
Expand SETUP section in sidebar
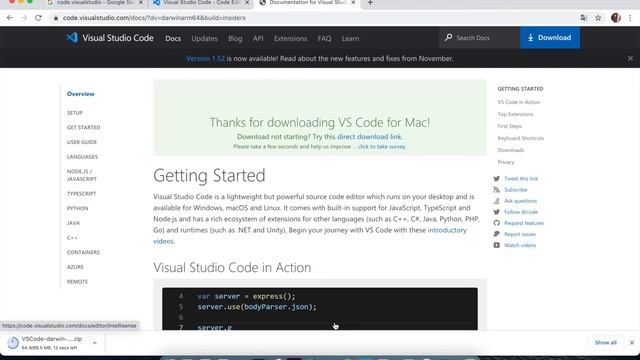[x=75, y=113]
